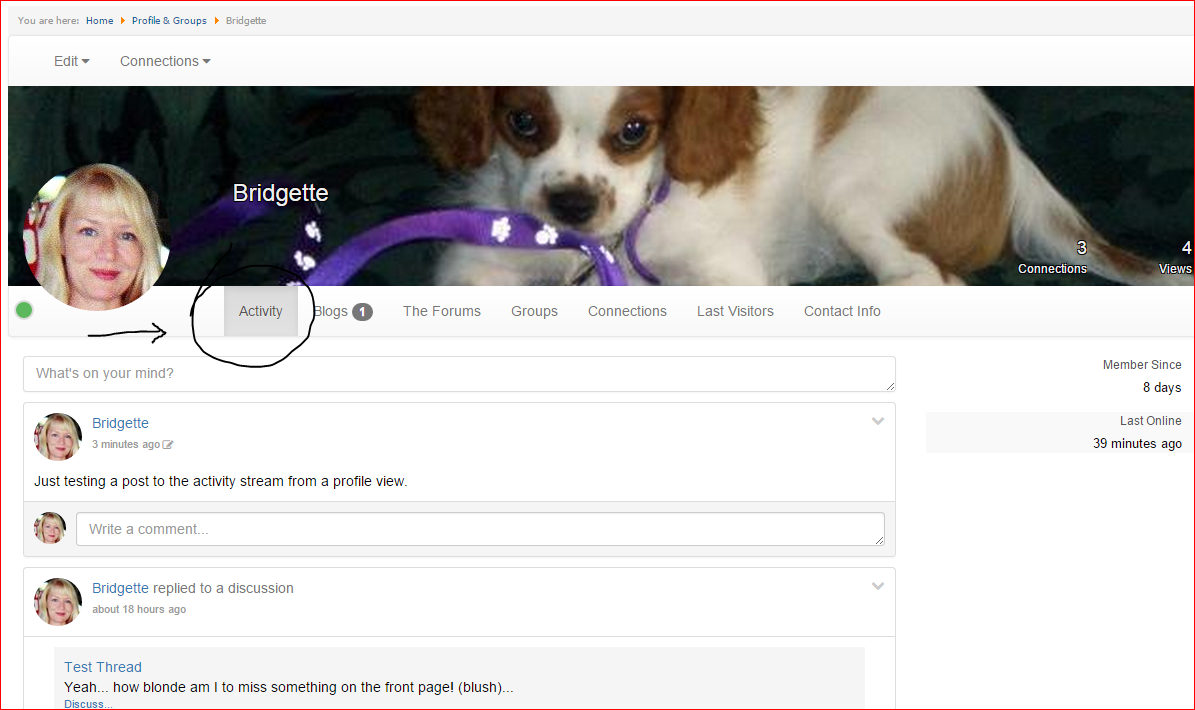1195x710 pixels.
Task: Click the 'Member Since' label
Action: (1142, 365)
